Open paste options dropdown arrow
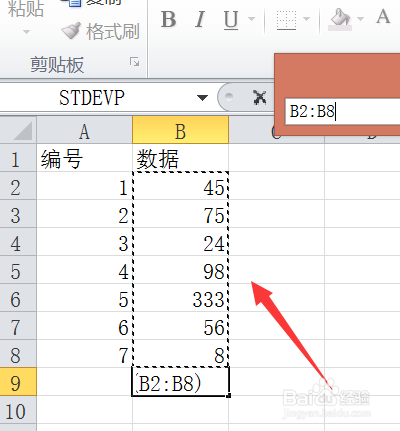 (x=26, y=32)
